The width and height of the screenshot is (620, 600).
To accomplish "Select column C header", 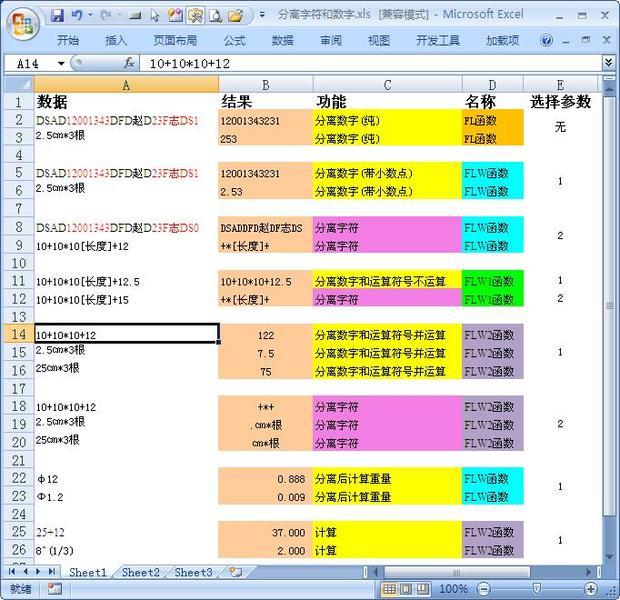I will point(387,85).
